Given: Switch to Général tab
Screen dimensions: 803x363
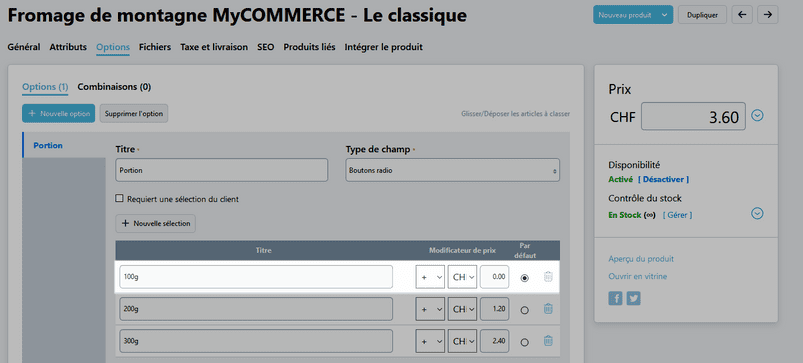Looking at the screenshot, I should click(x=24, y=47).
